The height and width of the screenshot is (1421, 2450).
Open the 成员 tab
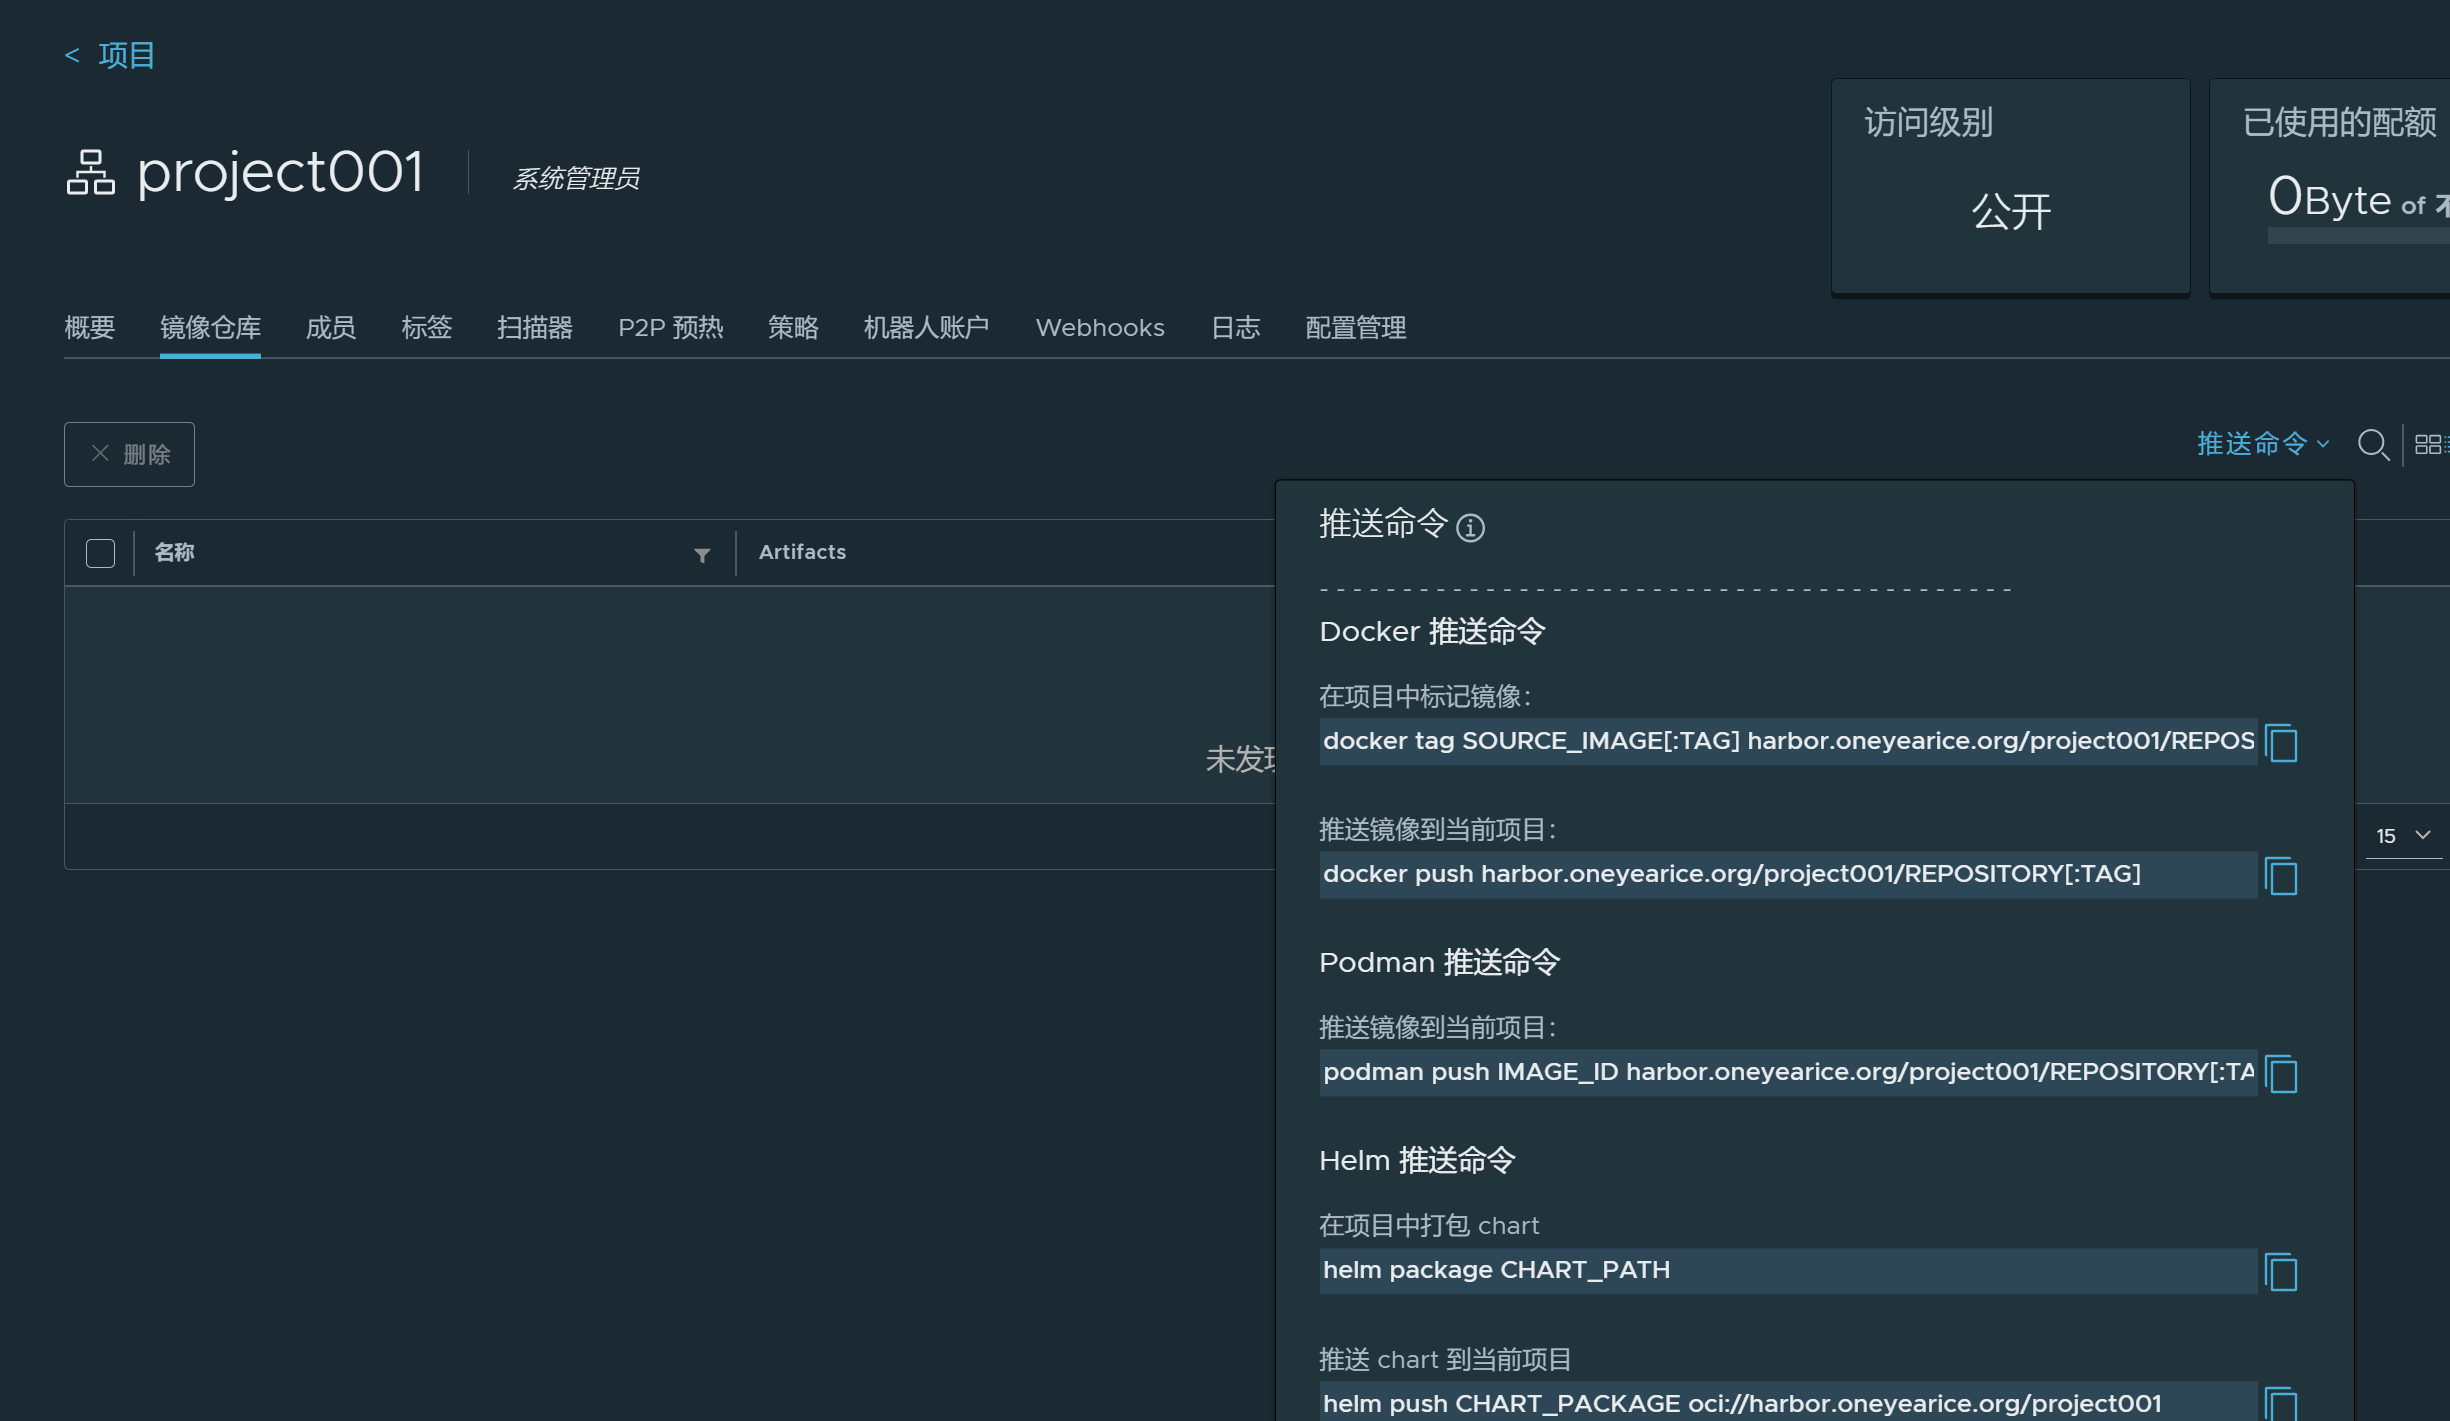click(x=330, y=328)
